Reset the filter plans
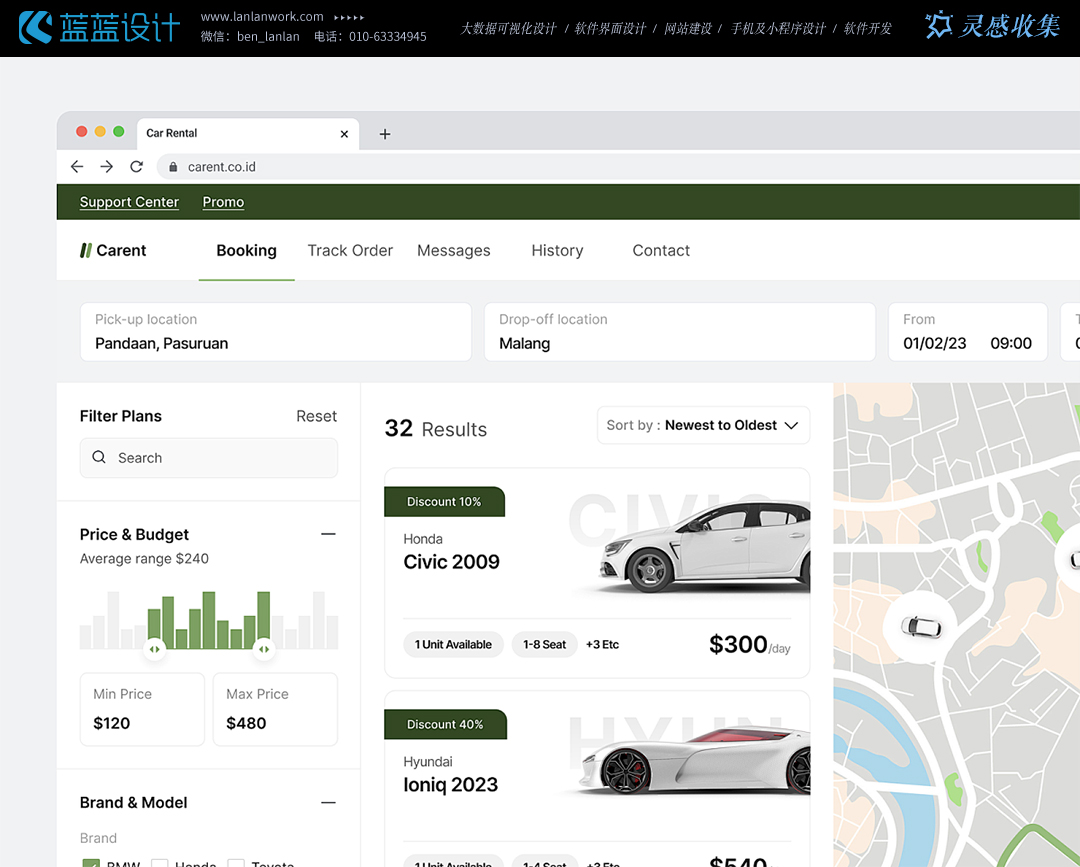The image size is (1080, 867). pyautogui.click(x=316, y=416)
